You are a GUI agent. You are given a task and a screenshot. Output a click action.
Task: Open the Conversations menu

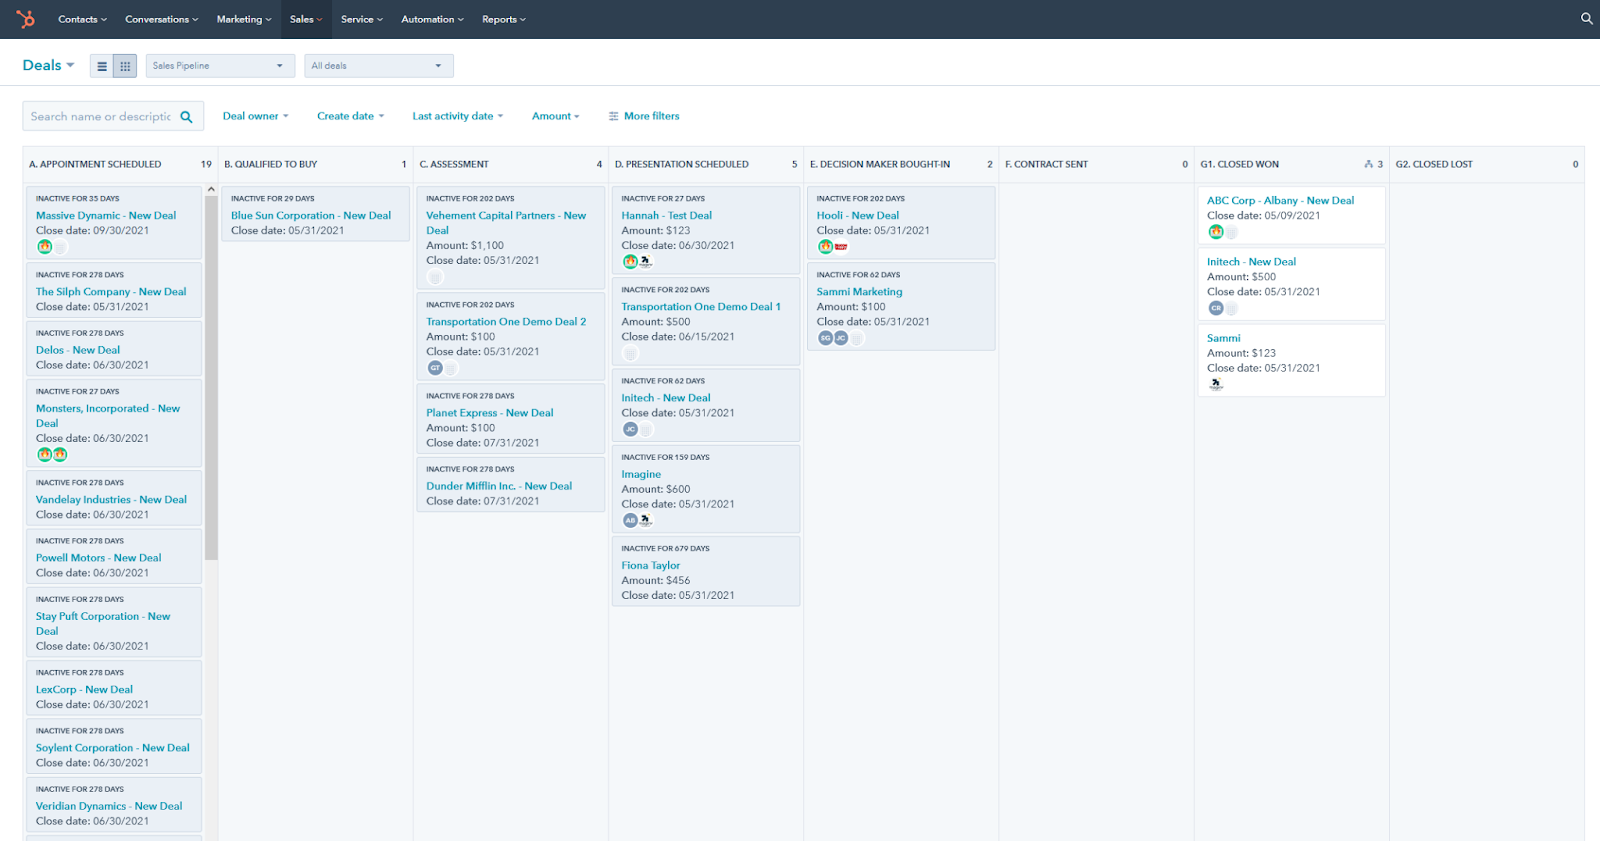point(161,19)
